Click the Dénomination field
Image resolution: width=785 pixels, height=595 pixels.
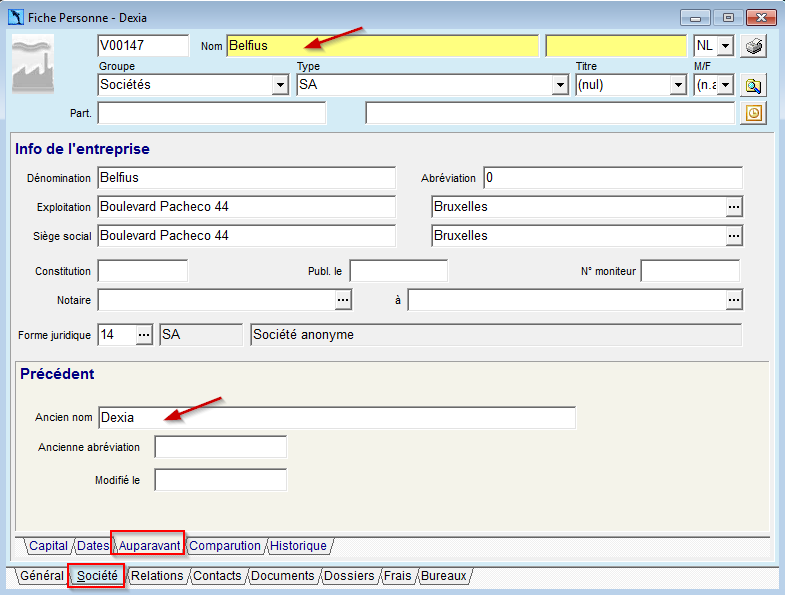[246, 178]
